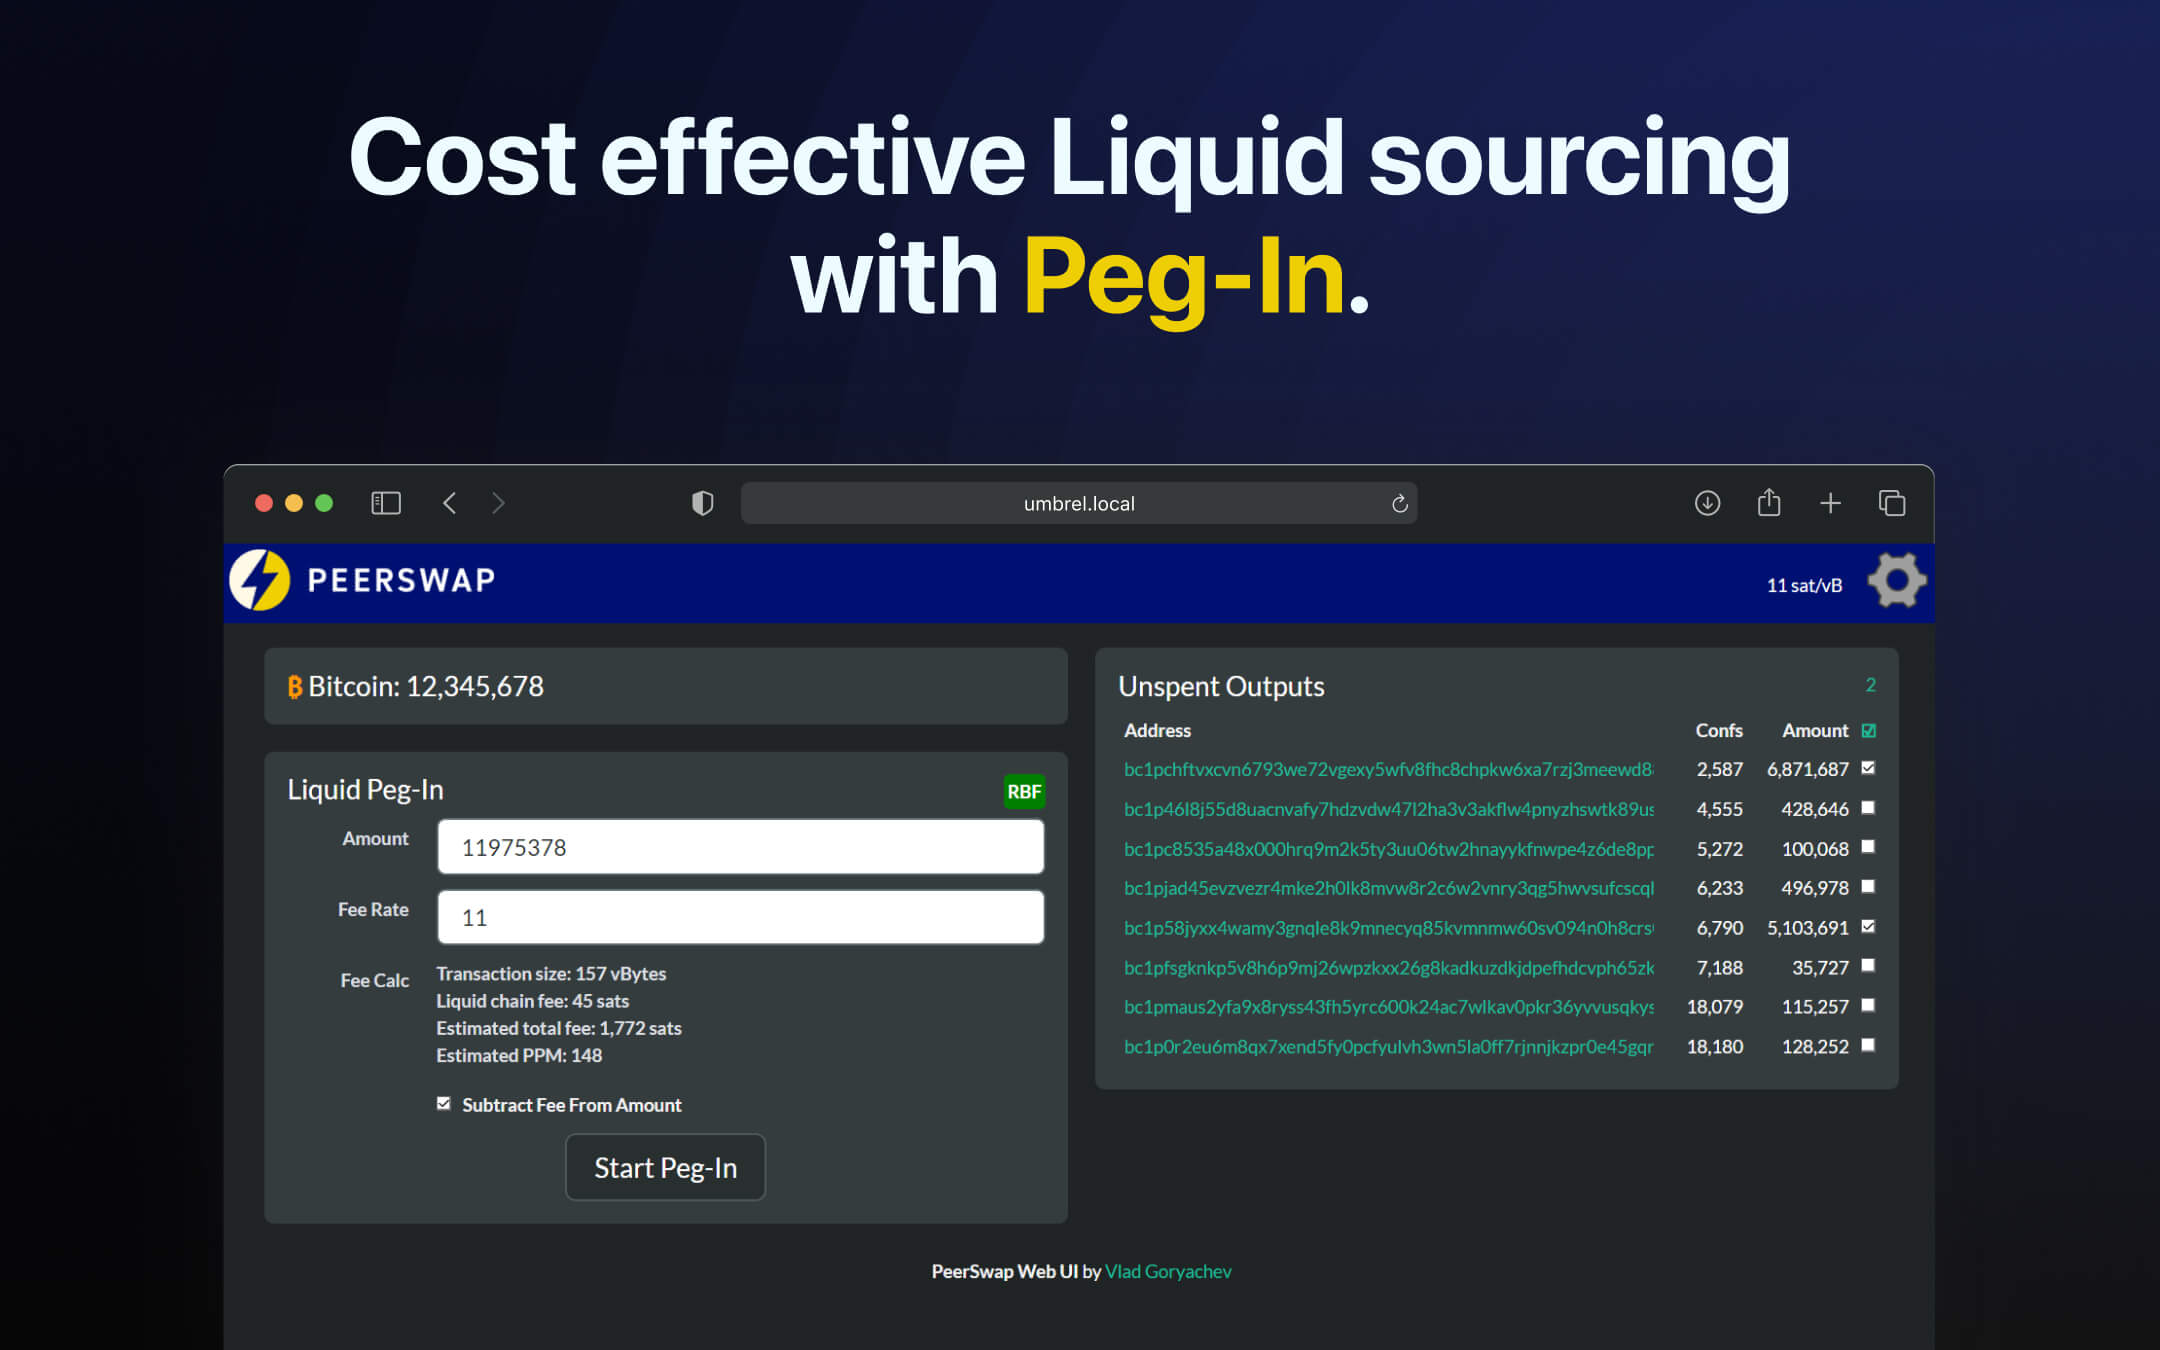Click the umbrel.local address bar
The image size is (2160, 1350).
coord(1078,503)
